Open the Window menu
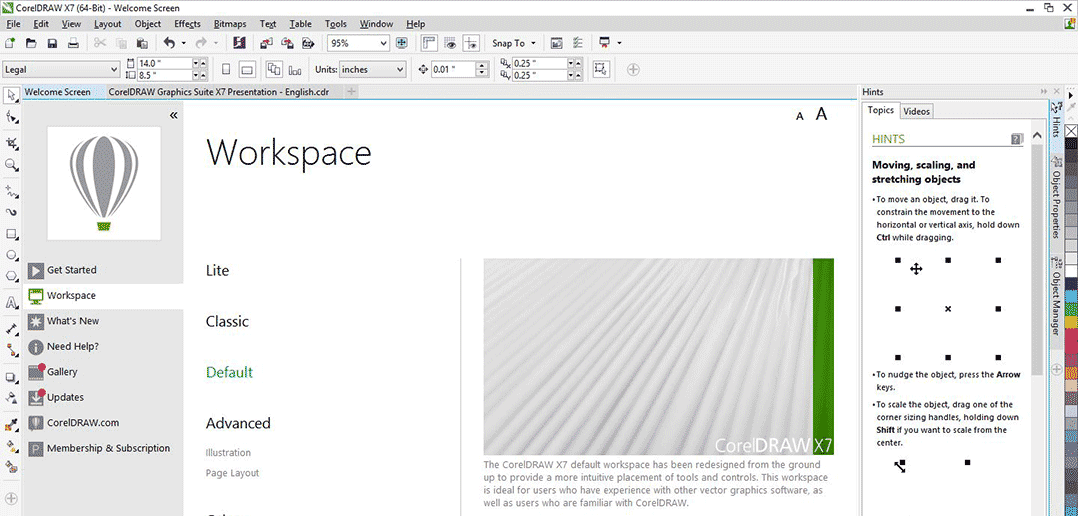This screenshot has width=1078, height=516. 376,23
